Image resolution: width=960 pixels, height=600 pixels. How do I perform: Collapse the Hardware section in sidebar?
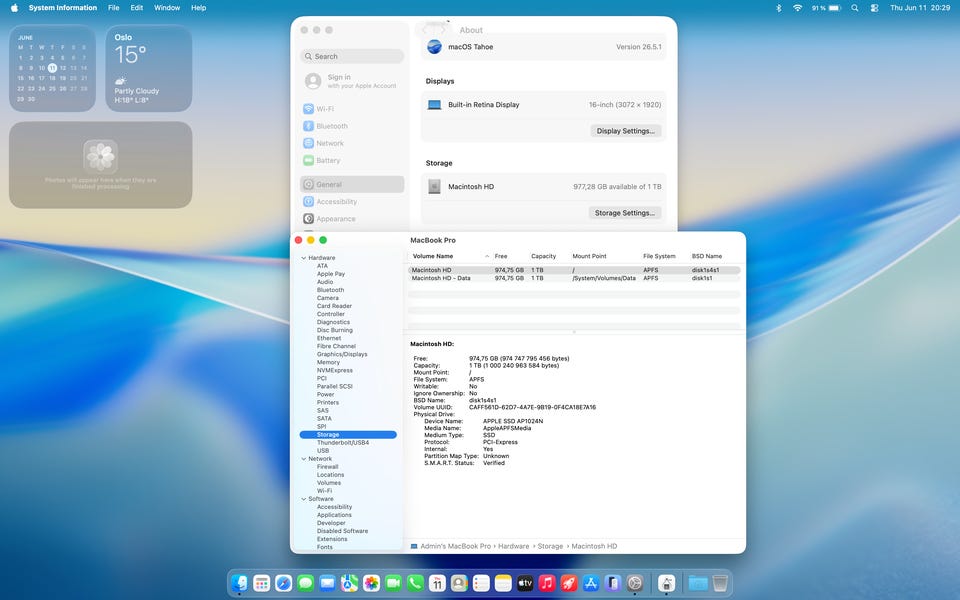[x=304, y=258]
